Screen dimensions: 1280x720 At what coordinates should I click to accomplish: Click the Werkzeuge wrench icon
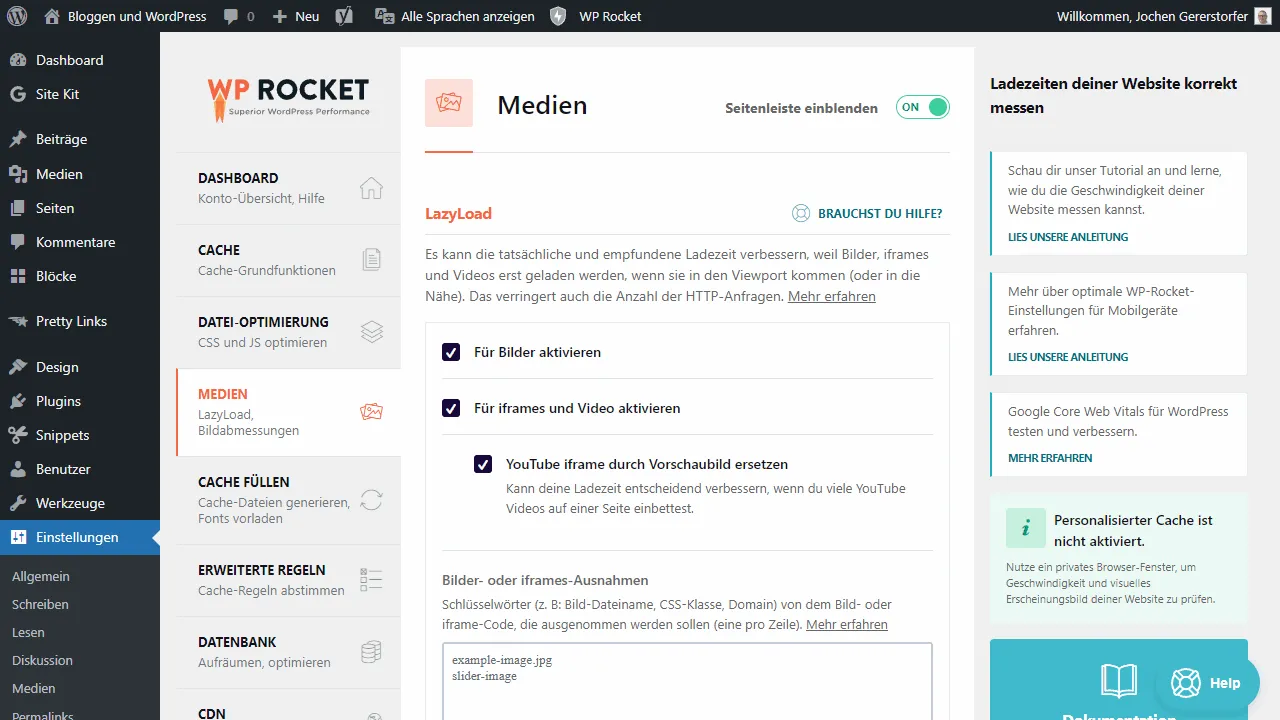pyautogui.click(x=18, y=503)
